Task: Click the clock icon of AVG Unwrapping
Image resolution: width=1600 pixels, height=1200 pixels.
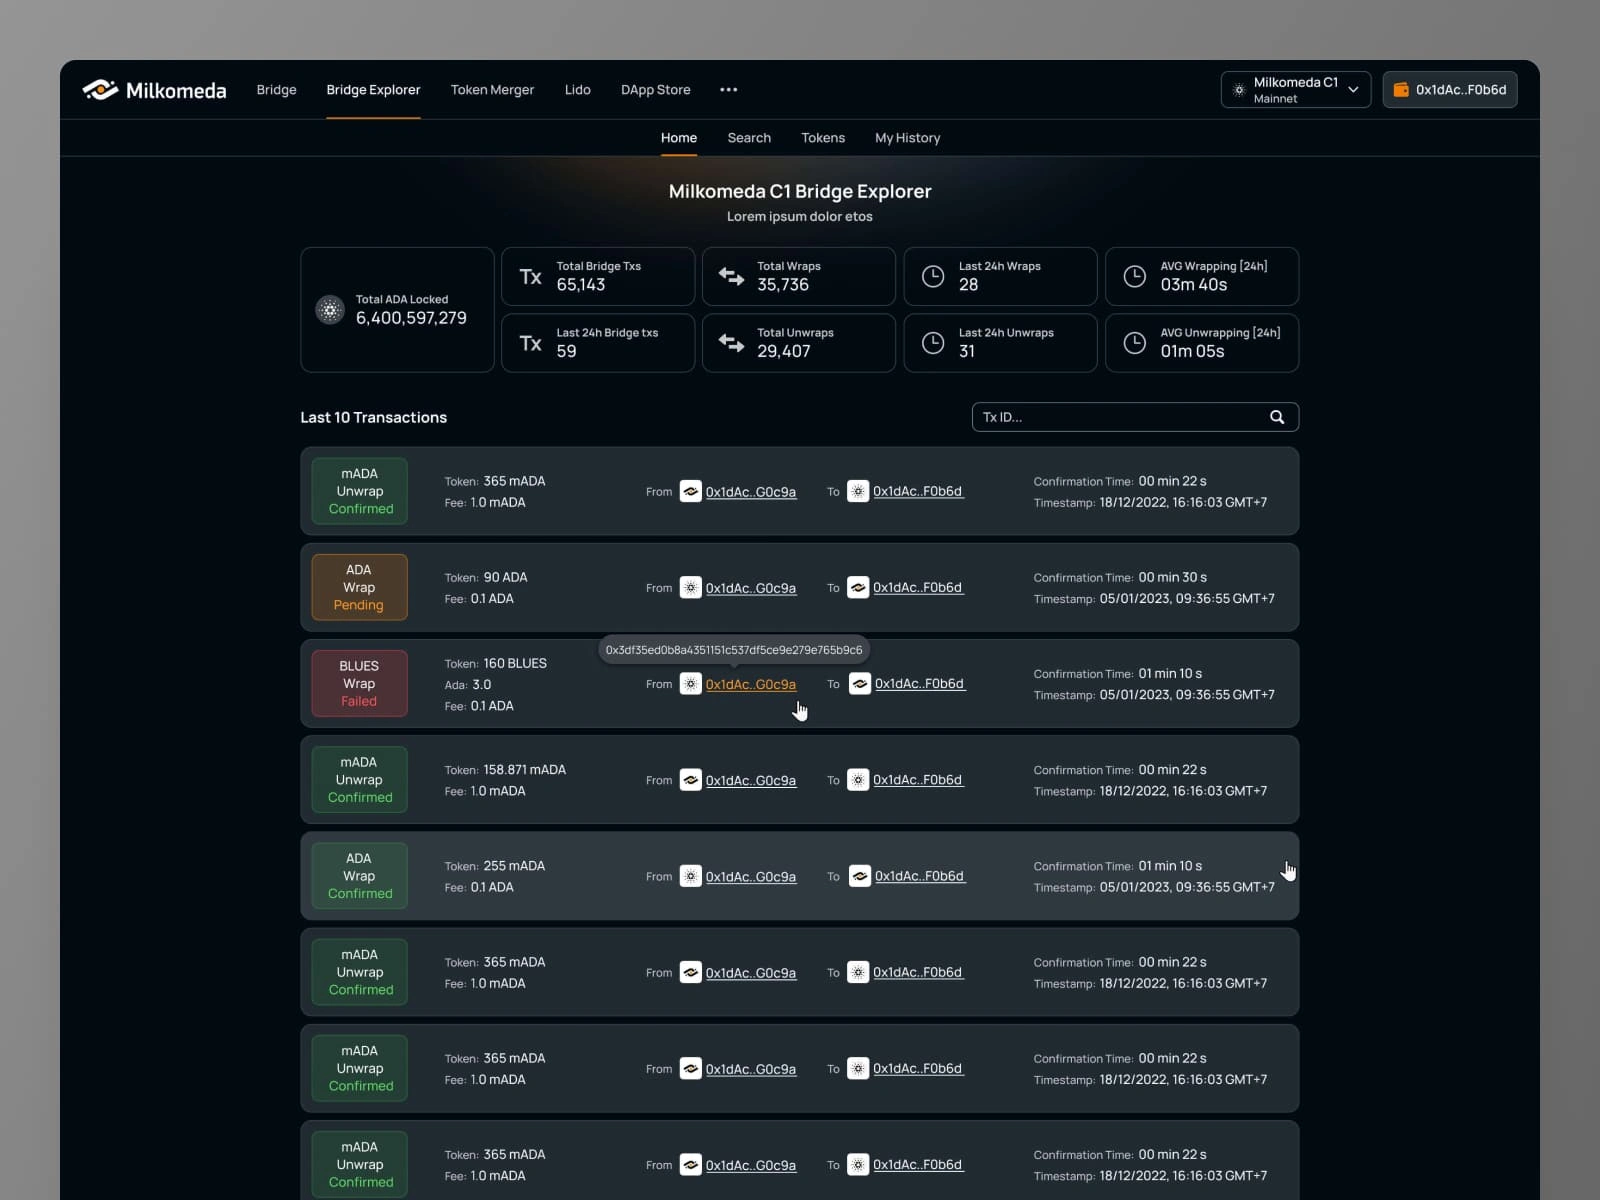Action: pyautogui.click(x=1135, y=343)
